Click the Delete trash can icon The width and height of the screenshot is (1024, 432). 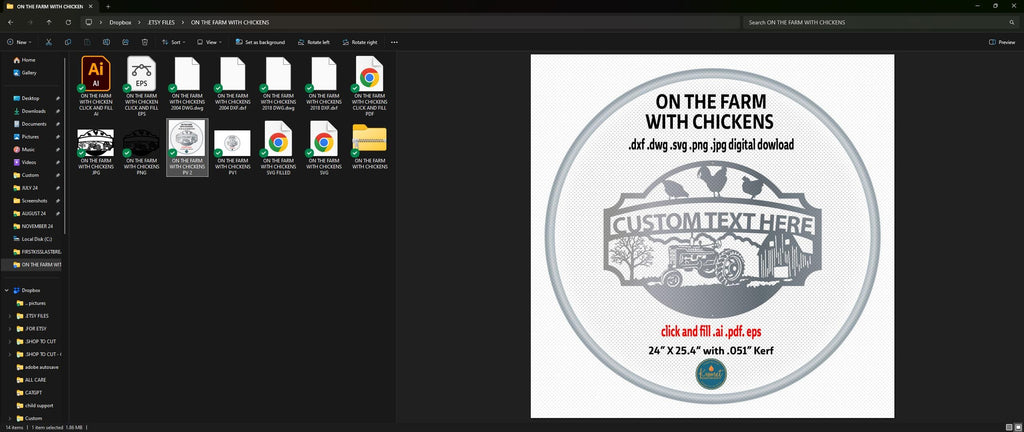tap(145, 42)
